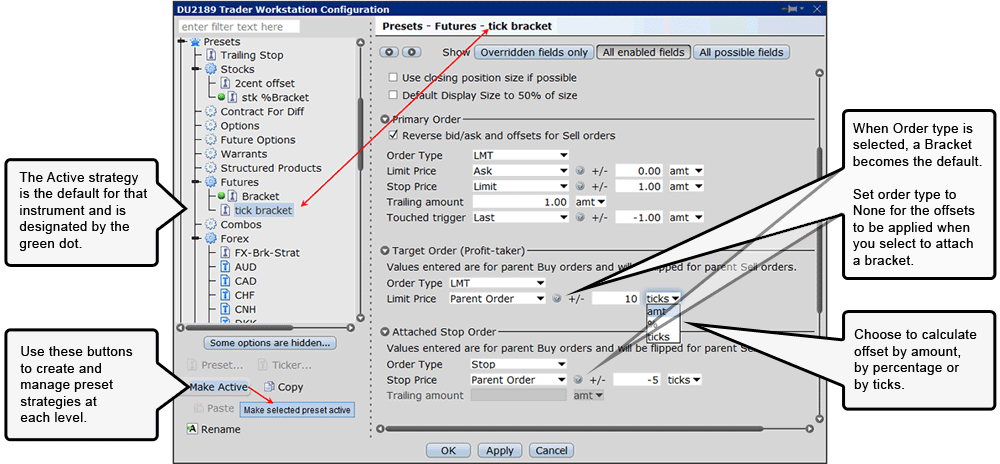Click the Presets root icon

(196, 41)
